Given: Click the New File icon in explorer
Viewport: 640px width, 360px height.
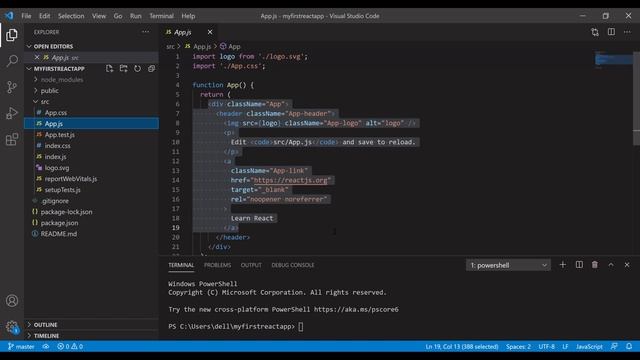Looking at the screenshot, I should pos(109,69).
